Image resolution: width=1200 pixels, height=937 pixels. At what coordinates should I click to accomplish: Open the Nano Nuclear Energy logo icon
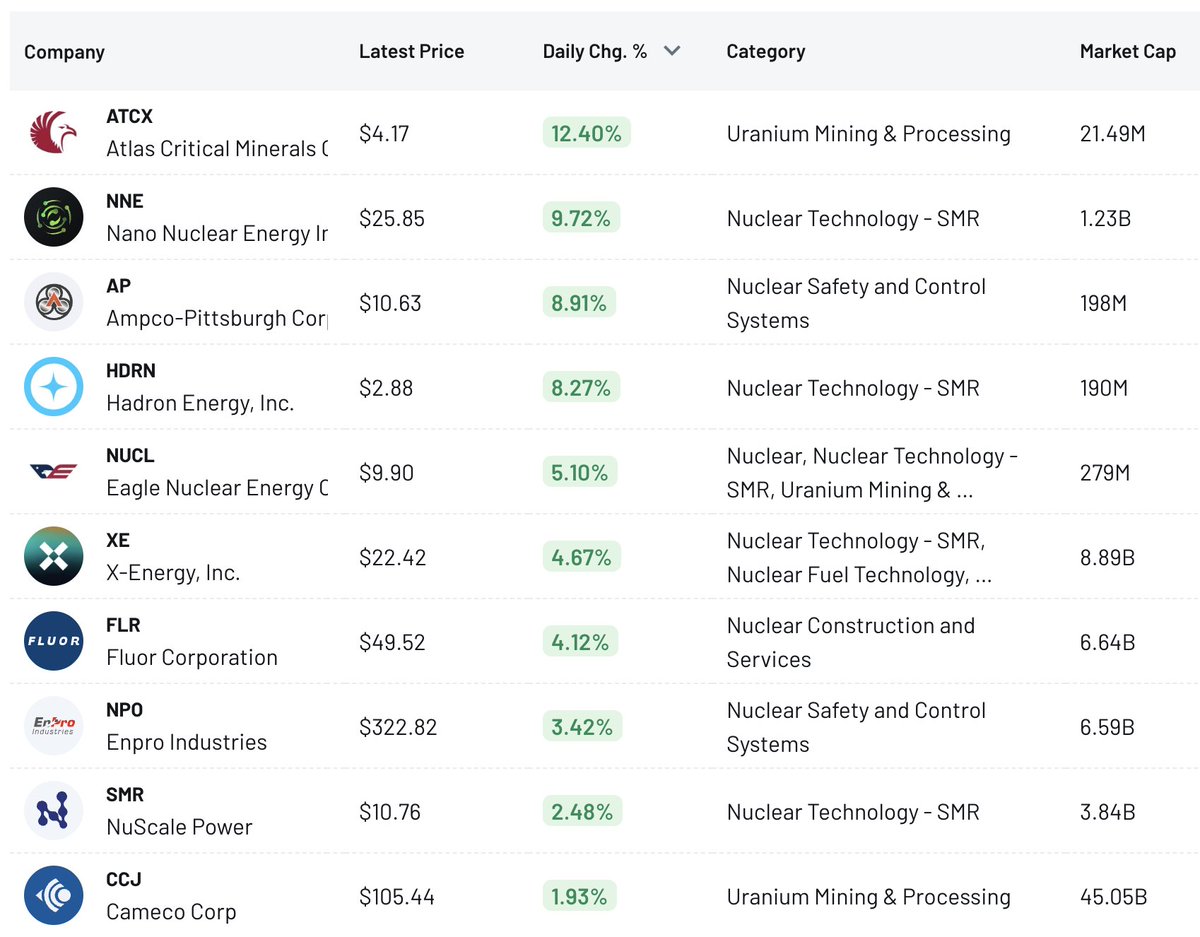click(x=53, y=217)
